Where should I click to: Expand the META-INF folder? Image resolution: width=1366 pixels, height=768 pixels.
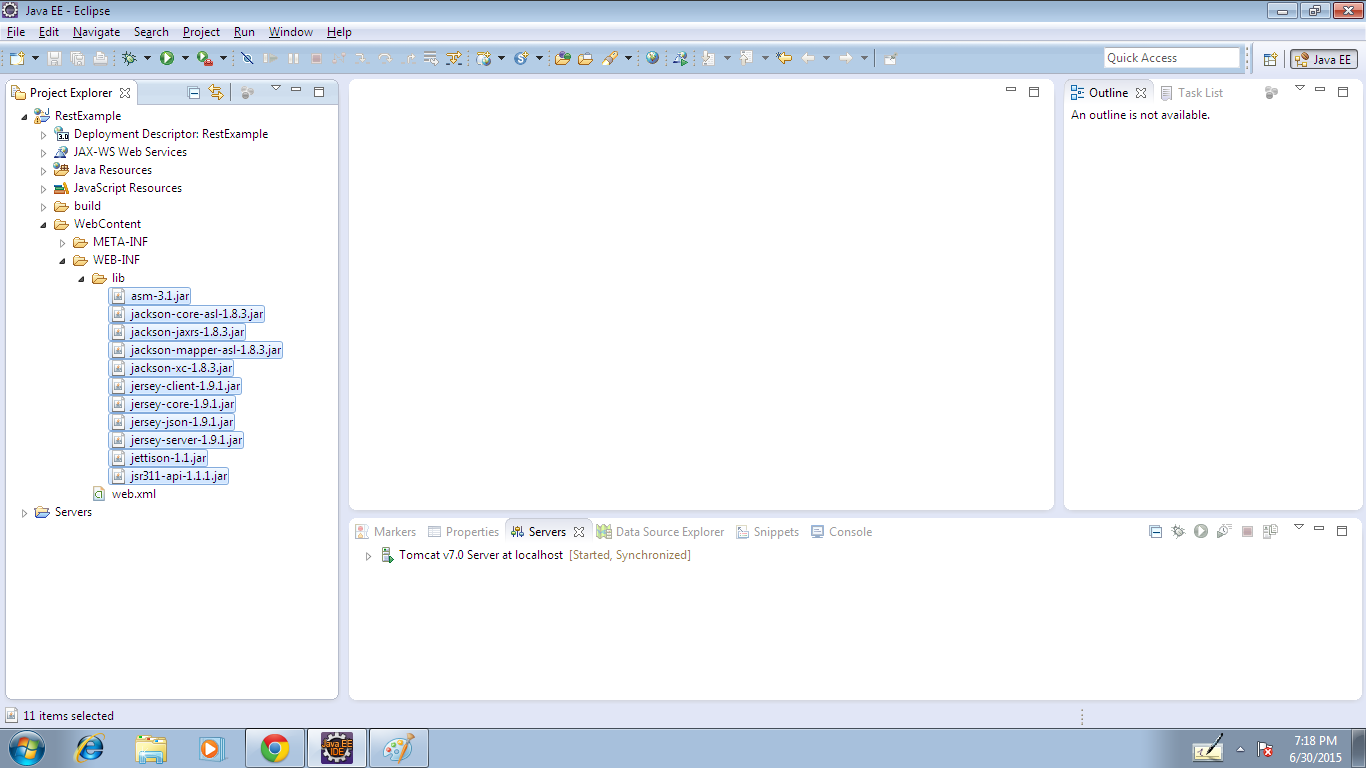point(62,242)
